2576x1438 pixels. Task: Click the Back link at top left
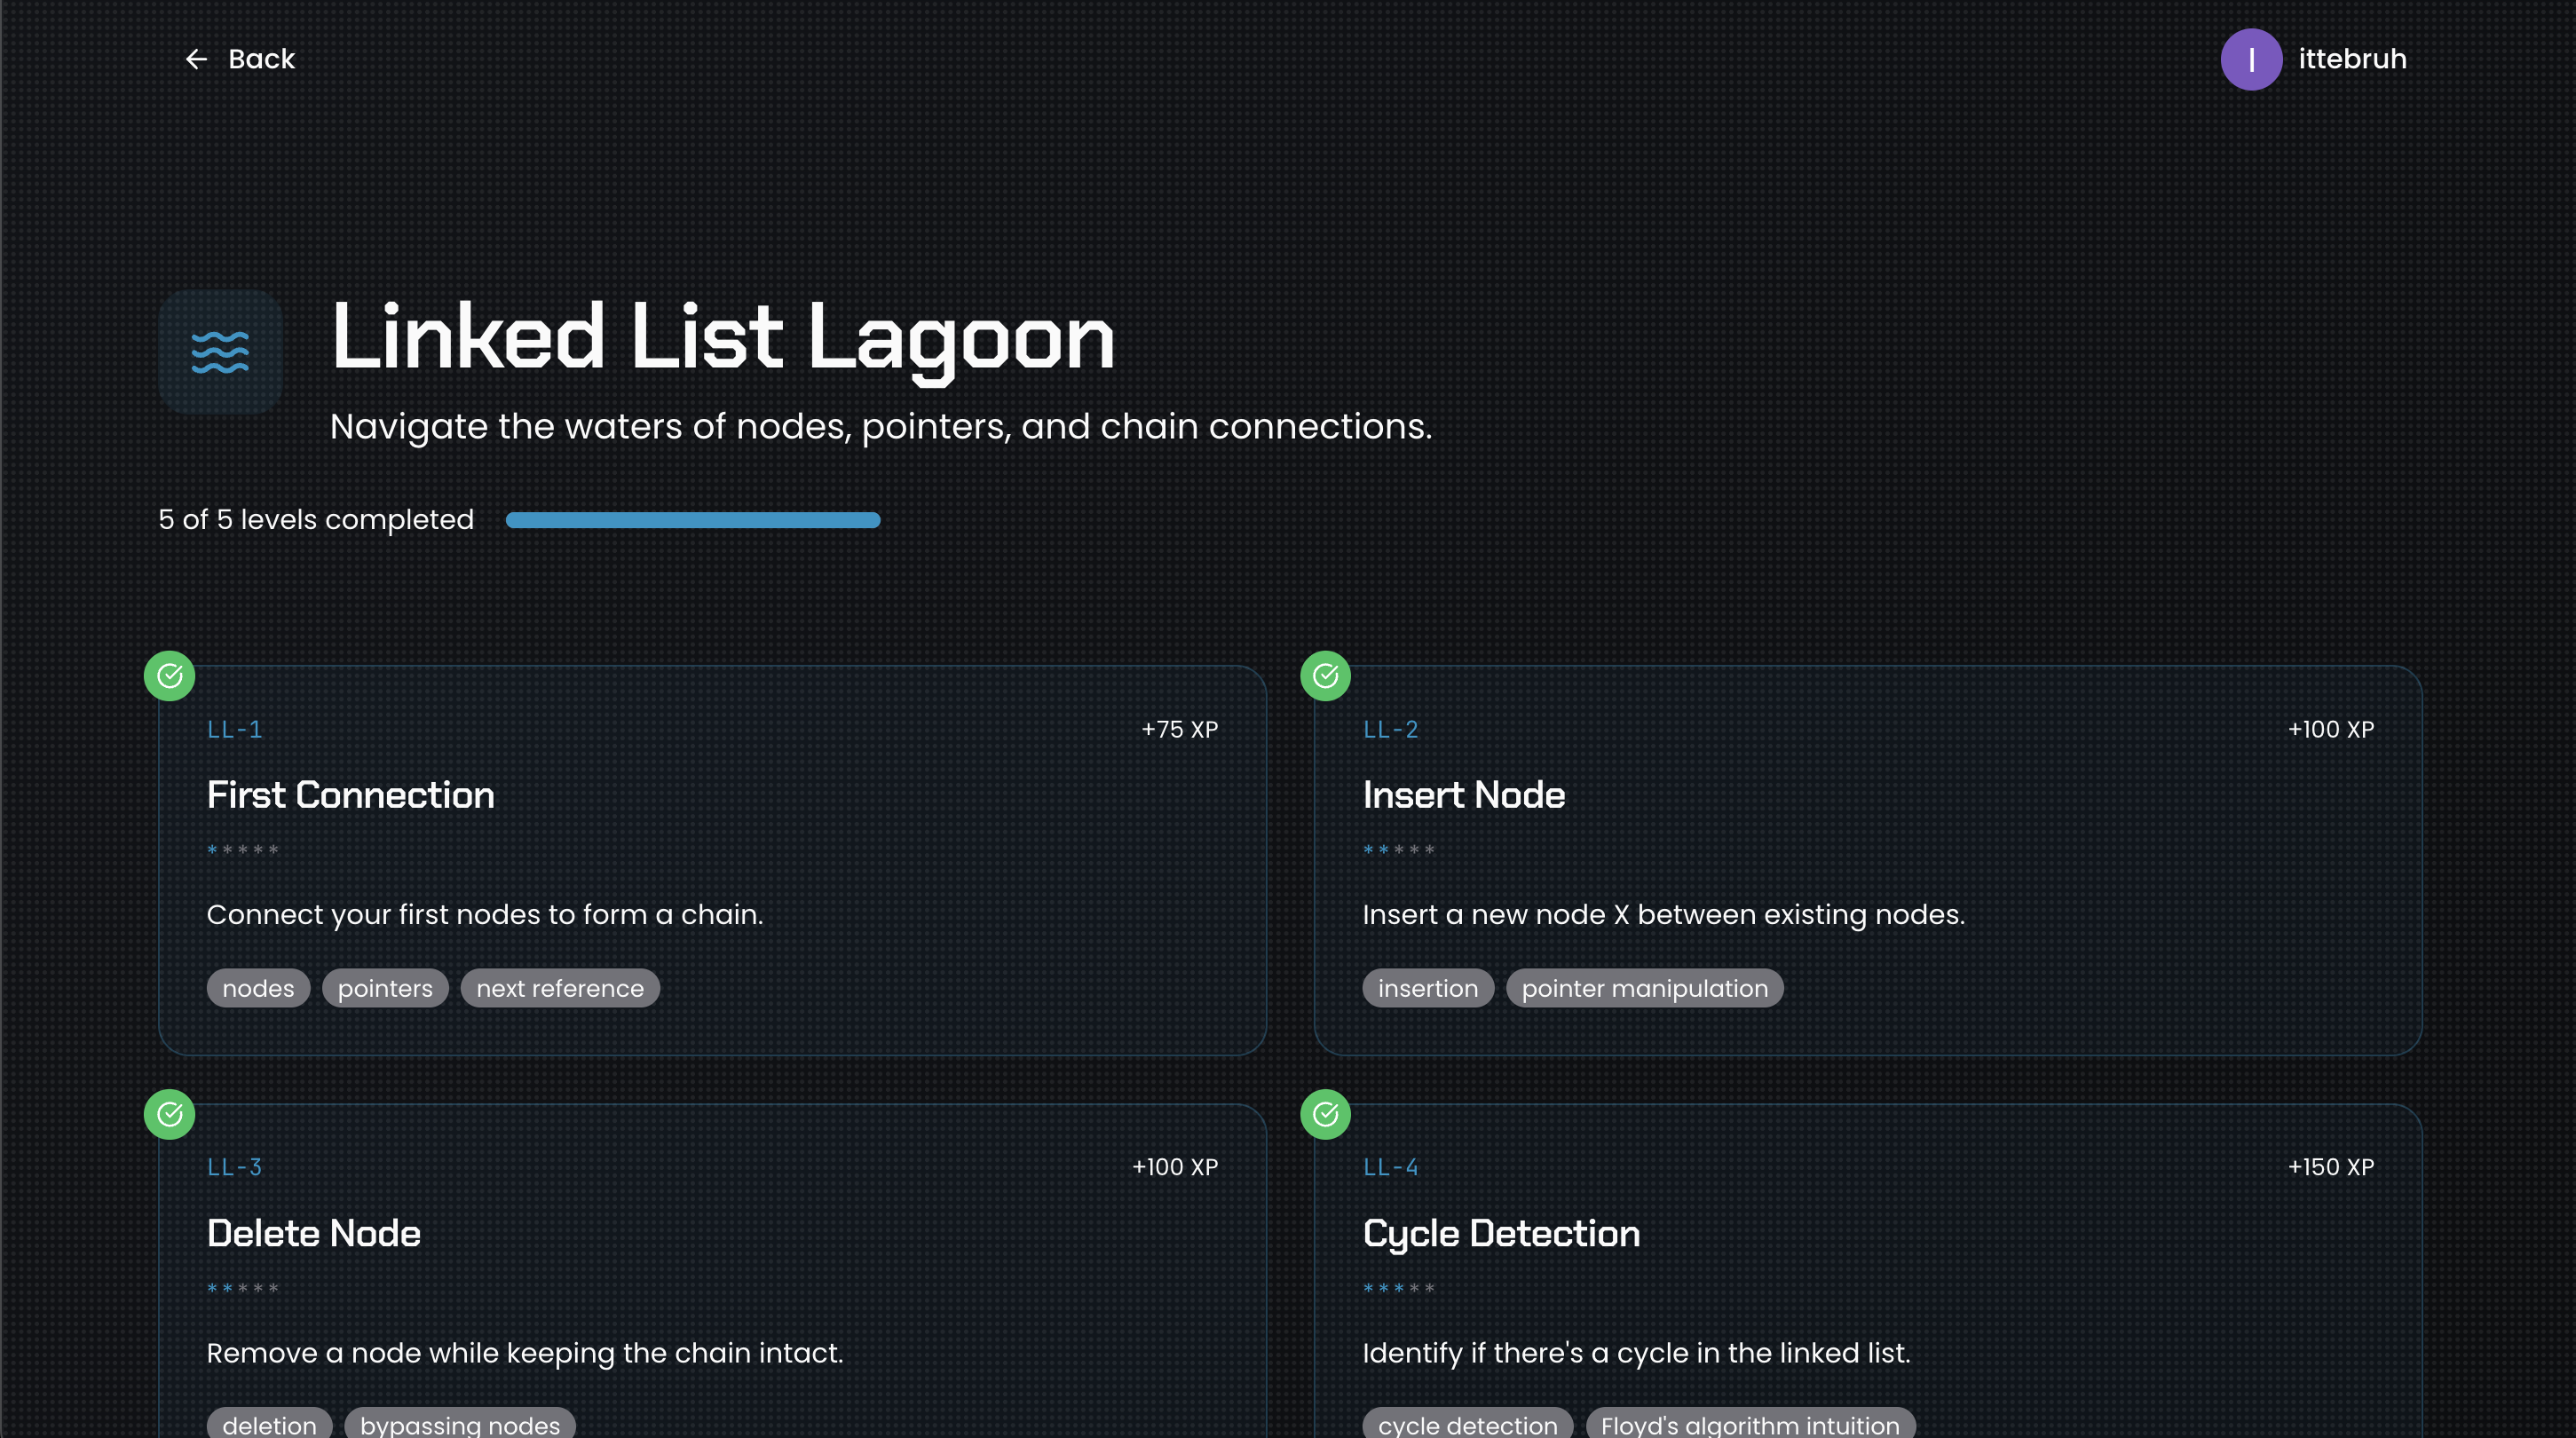261,59
